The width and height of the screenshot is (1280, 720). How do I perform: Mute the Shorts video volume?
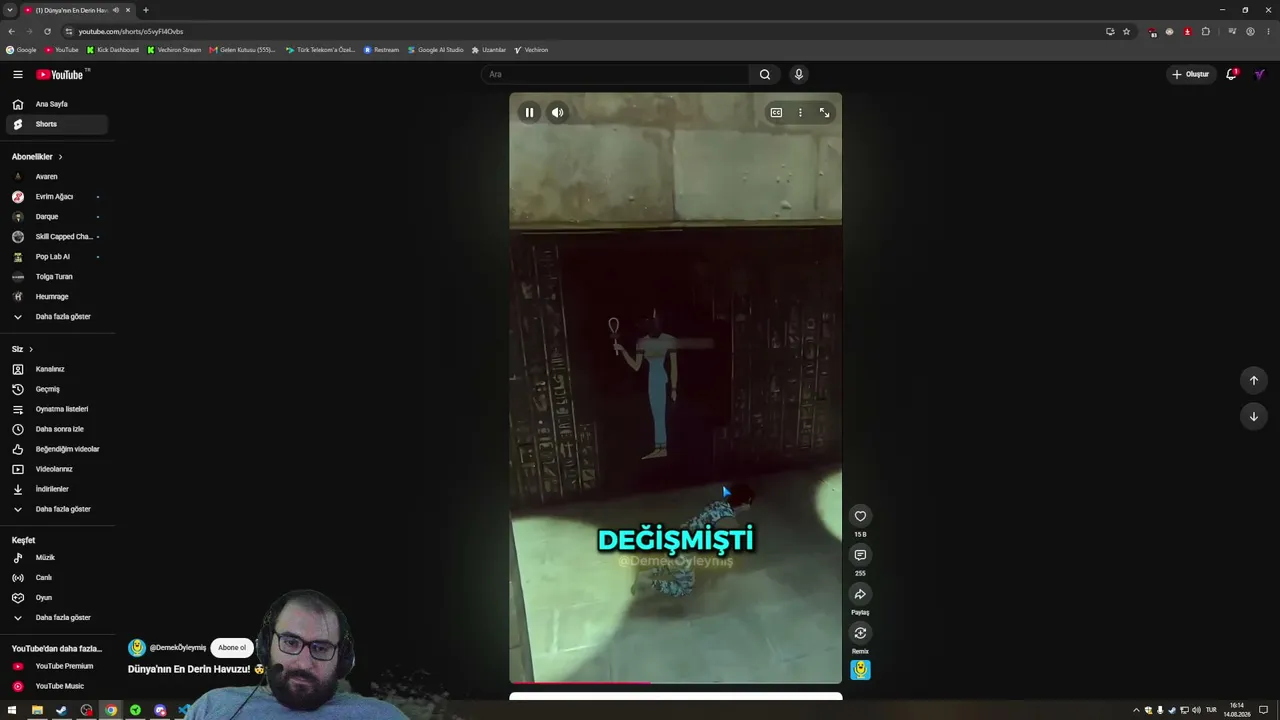point(558,113)
